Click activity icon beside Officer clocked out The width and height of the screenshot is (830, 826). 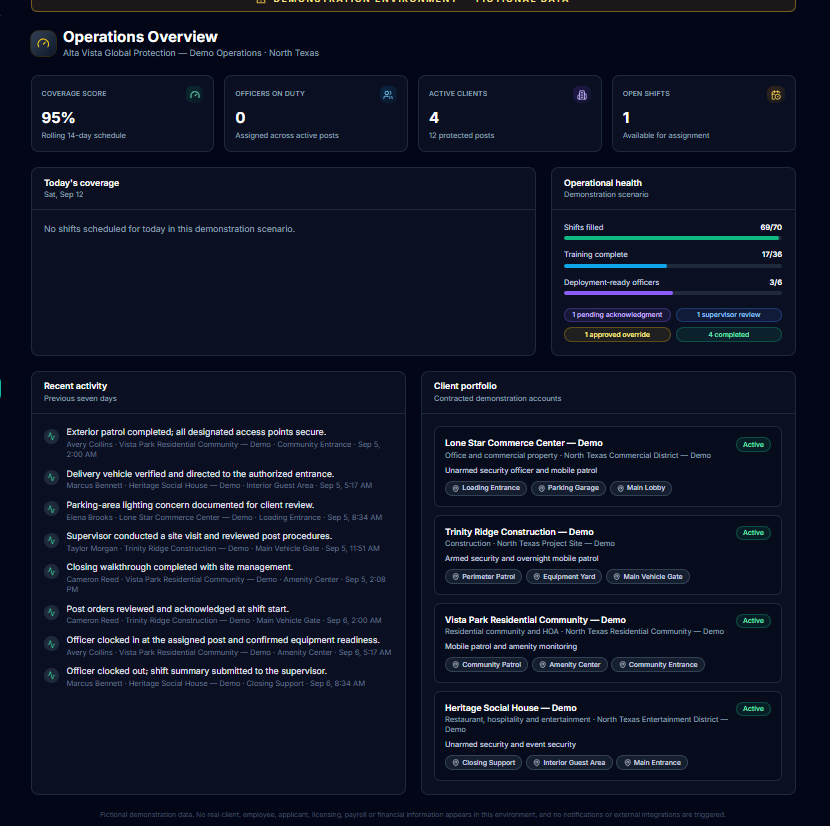click(x=51, y=675)
